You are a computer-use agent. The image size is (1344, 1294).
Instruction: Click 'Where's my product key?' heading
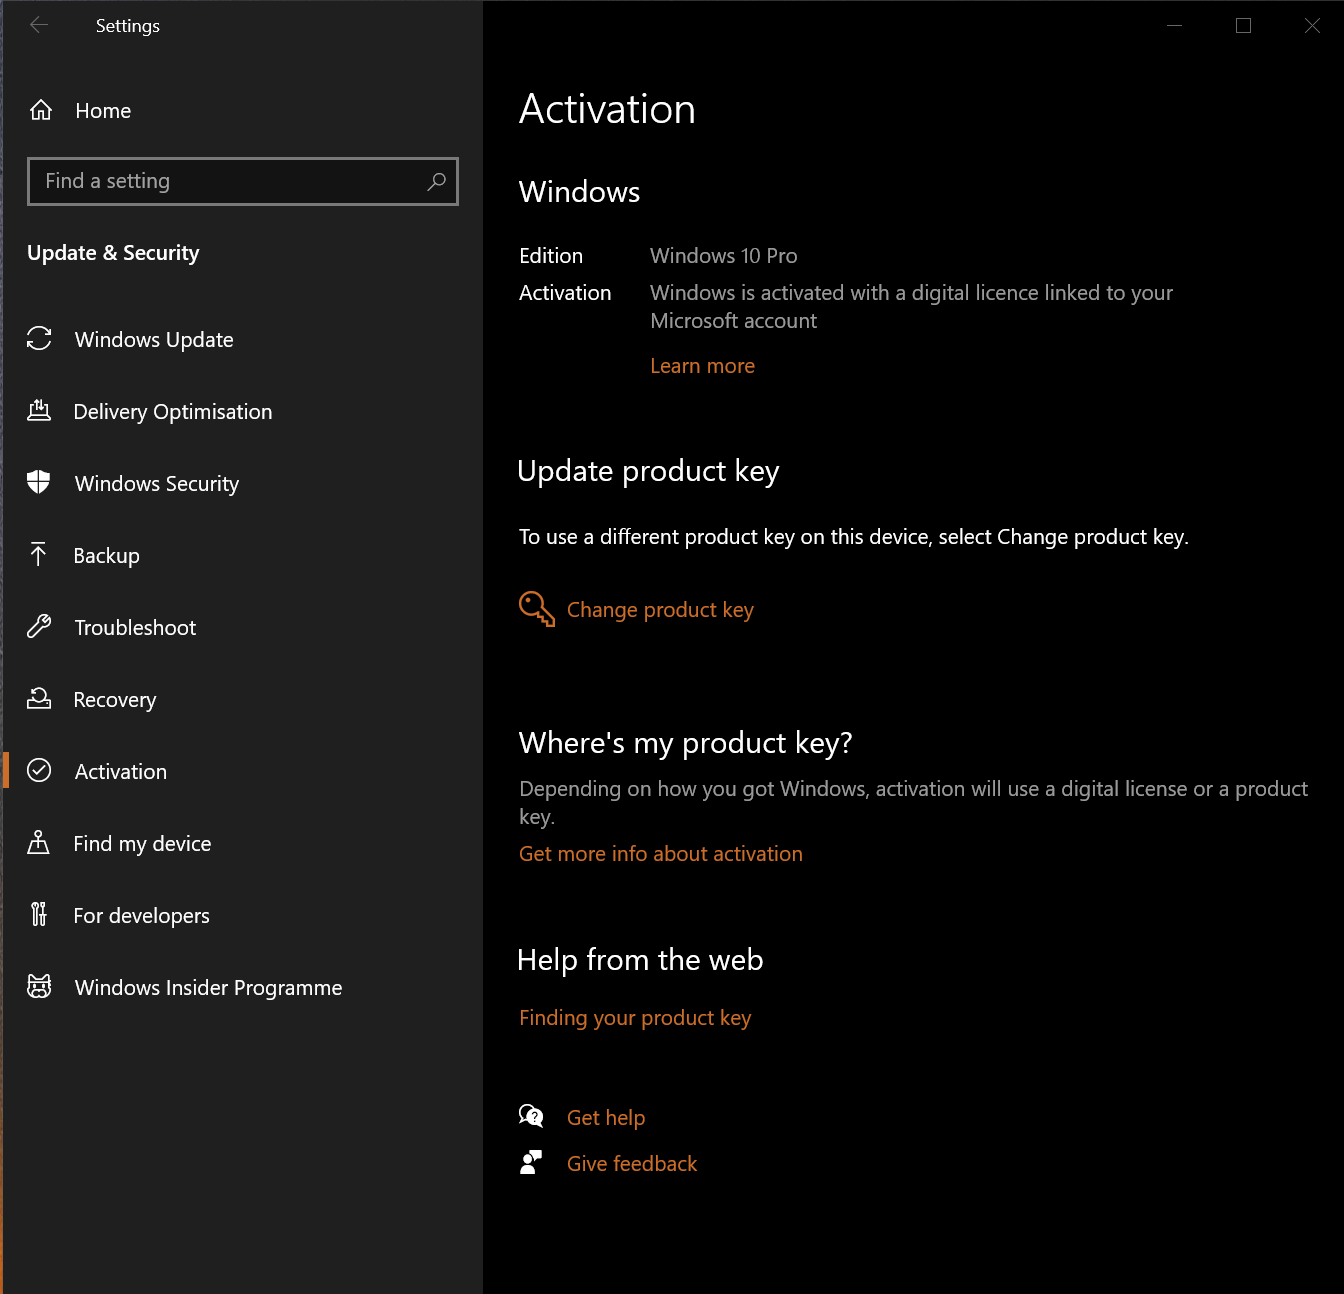click(x=685, y=743)
